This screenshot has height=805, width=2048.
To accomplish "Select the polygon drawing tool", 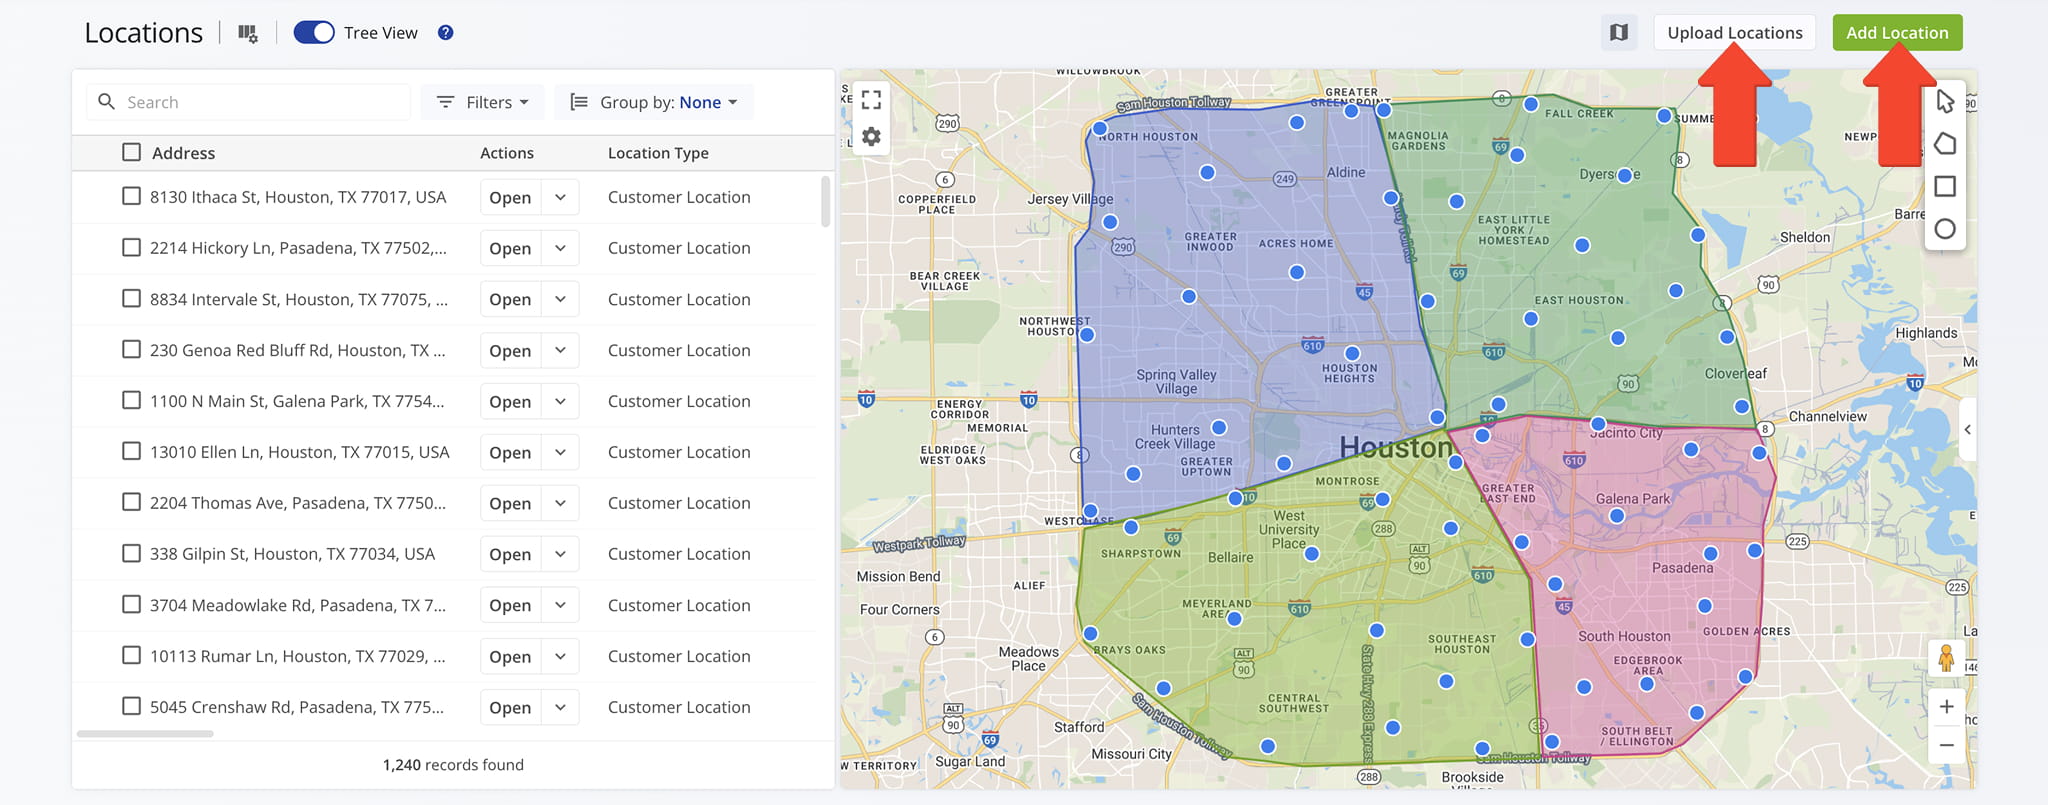I will [x=1945, y=144].
